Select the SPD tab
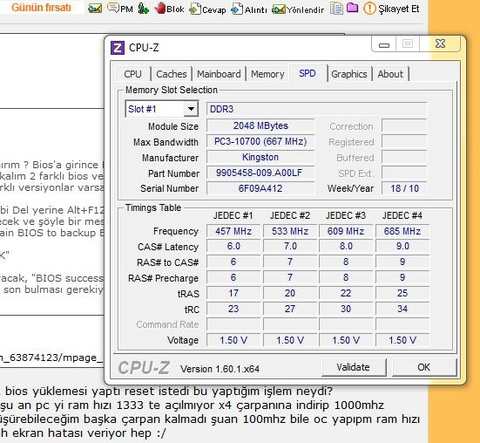480x443 pixels. point(307,73)
